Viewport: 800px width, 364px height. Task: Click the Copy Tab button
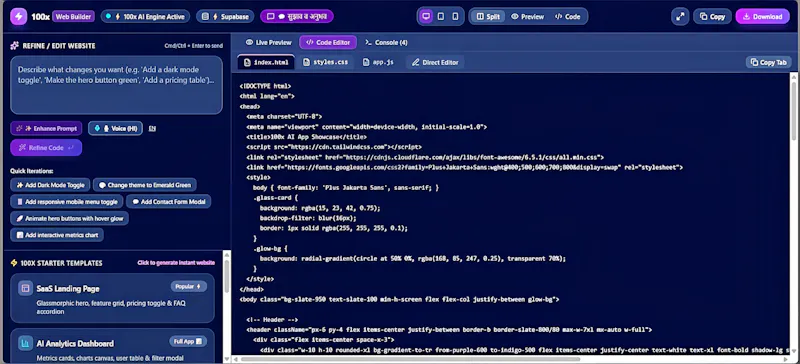click(768, 62)
